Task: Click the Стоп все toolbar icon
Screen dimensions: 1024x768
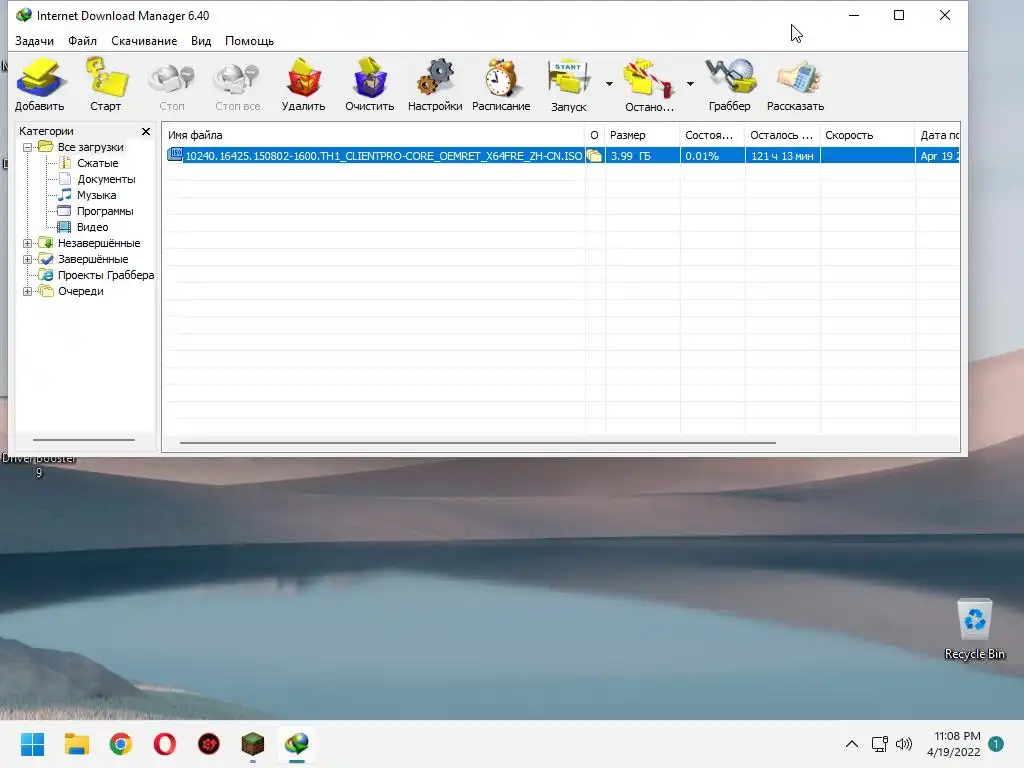Action: pos(237,84)
